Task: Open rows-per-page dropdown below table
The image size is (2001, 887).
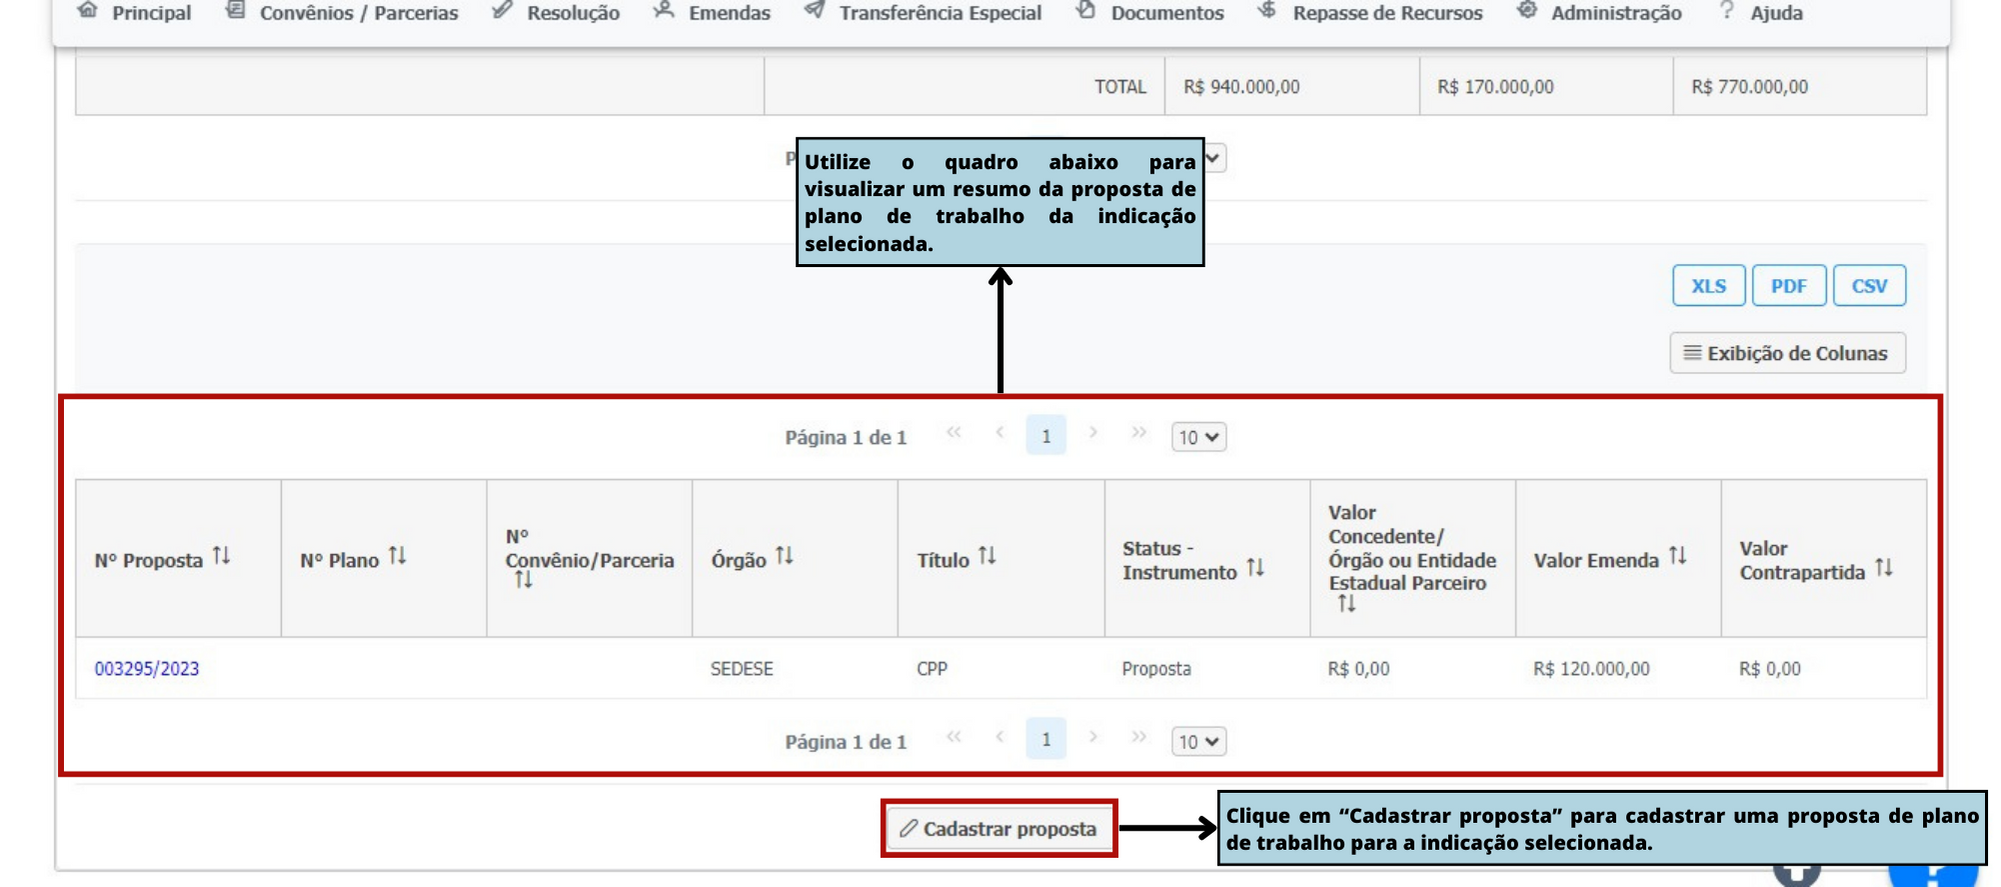Action: pos(1198,742)
